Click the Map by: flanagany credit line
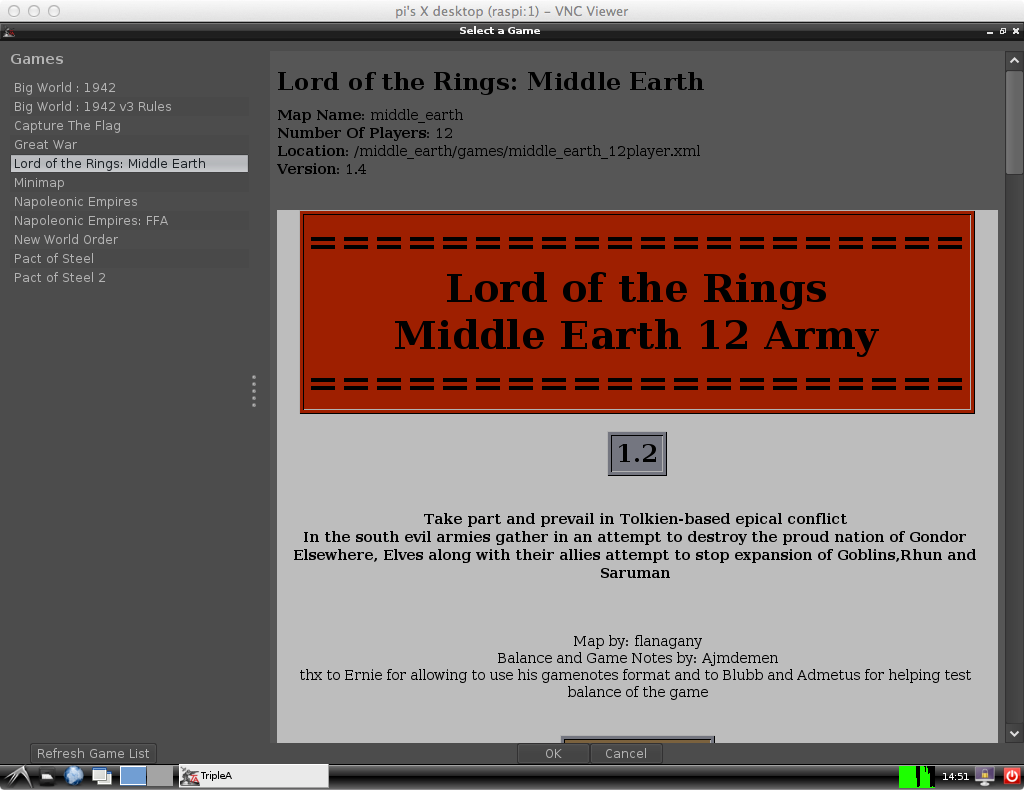 click(637, 641)
